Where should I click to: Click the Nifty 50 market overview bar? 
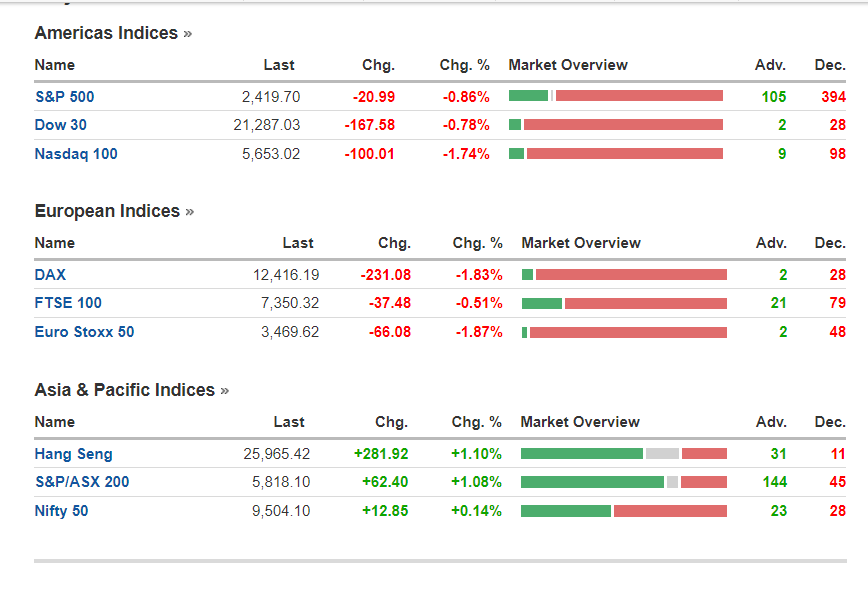[623, 511]
